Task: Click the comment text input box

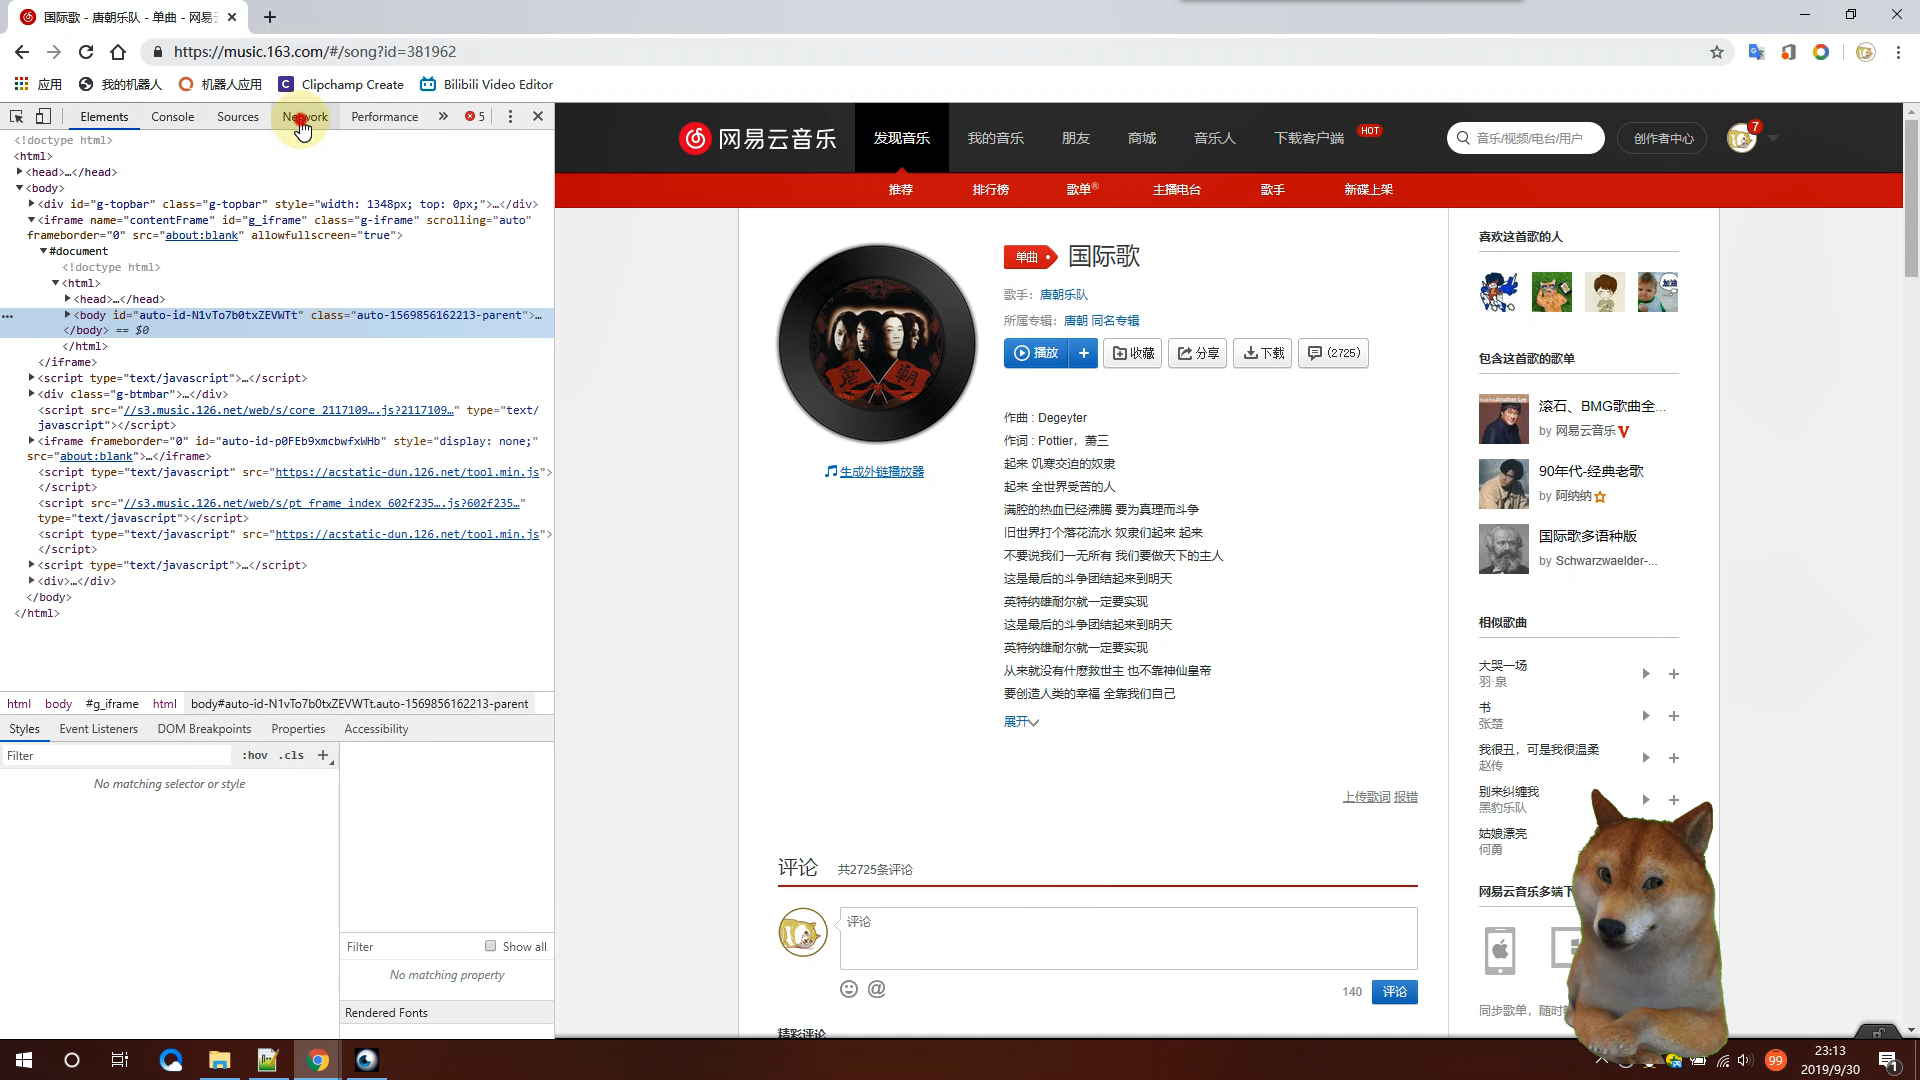Action: 1128,938
